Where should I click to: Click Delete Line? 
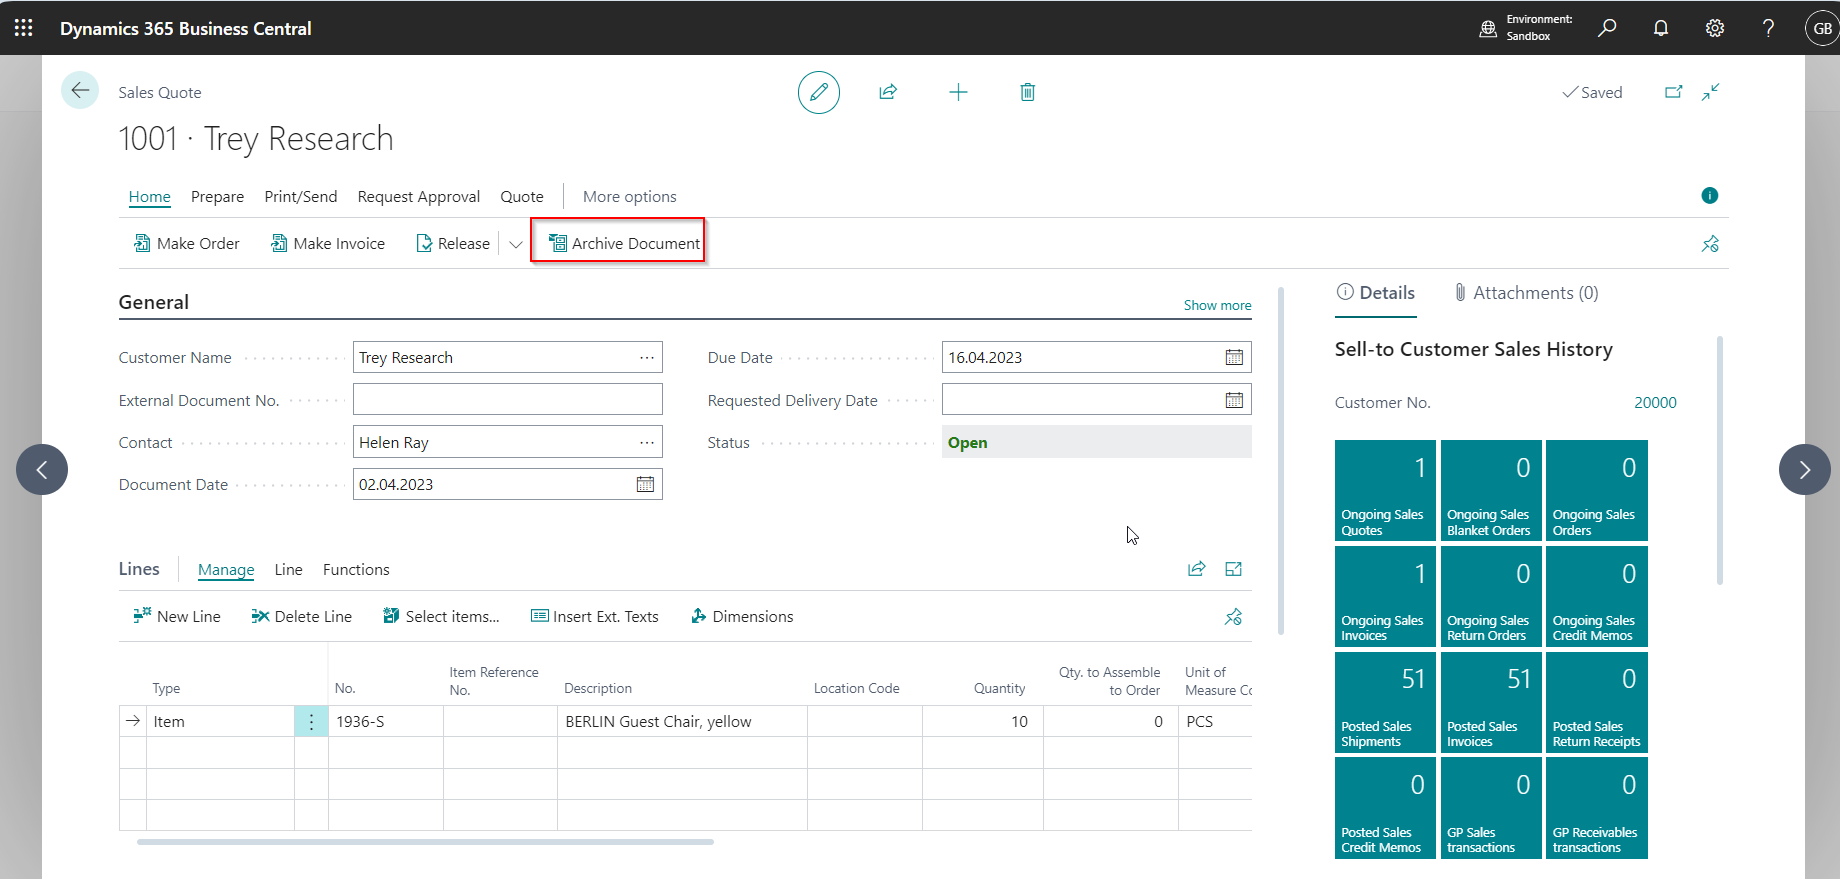coord(301,617)
